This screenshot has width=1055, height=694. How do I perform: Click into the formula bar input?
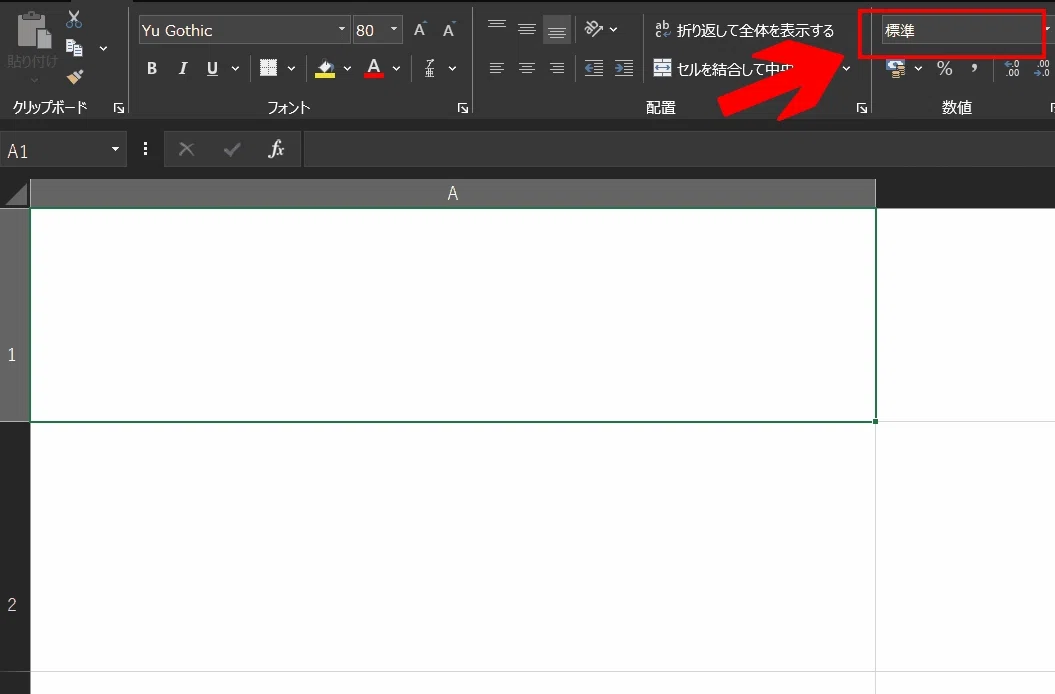(x=679, y=149)
